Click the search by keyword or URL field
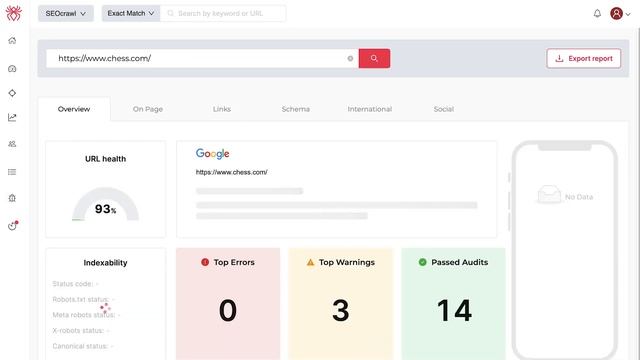Image resolution: width=640 pixels, height=360 pixels. [223, 13]
